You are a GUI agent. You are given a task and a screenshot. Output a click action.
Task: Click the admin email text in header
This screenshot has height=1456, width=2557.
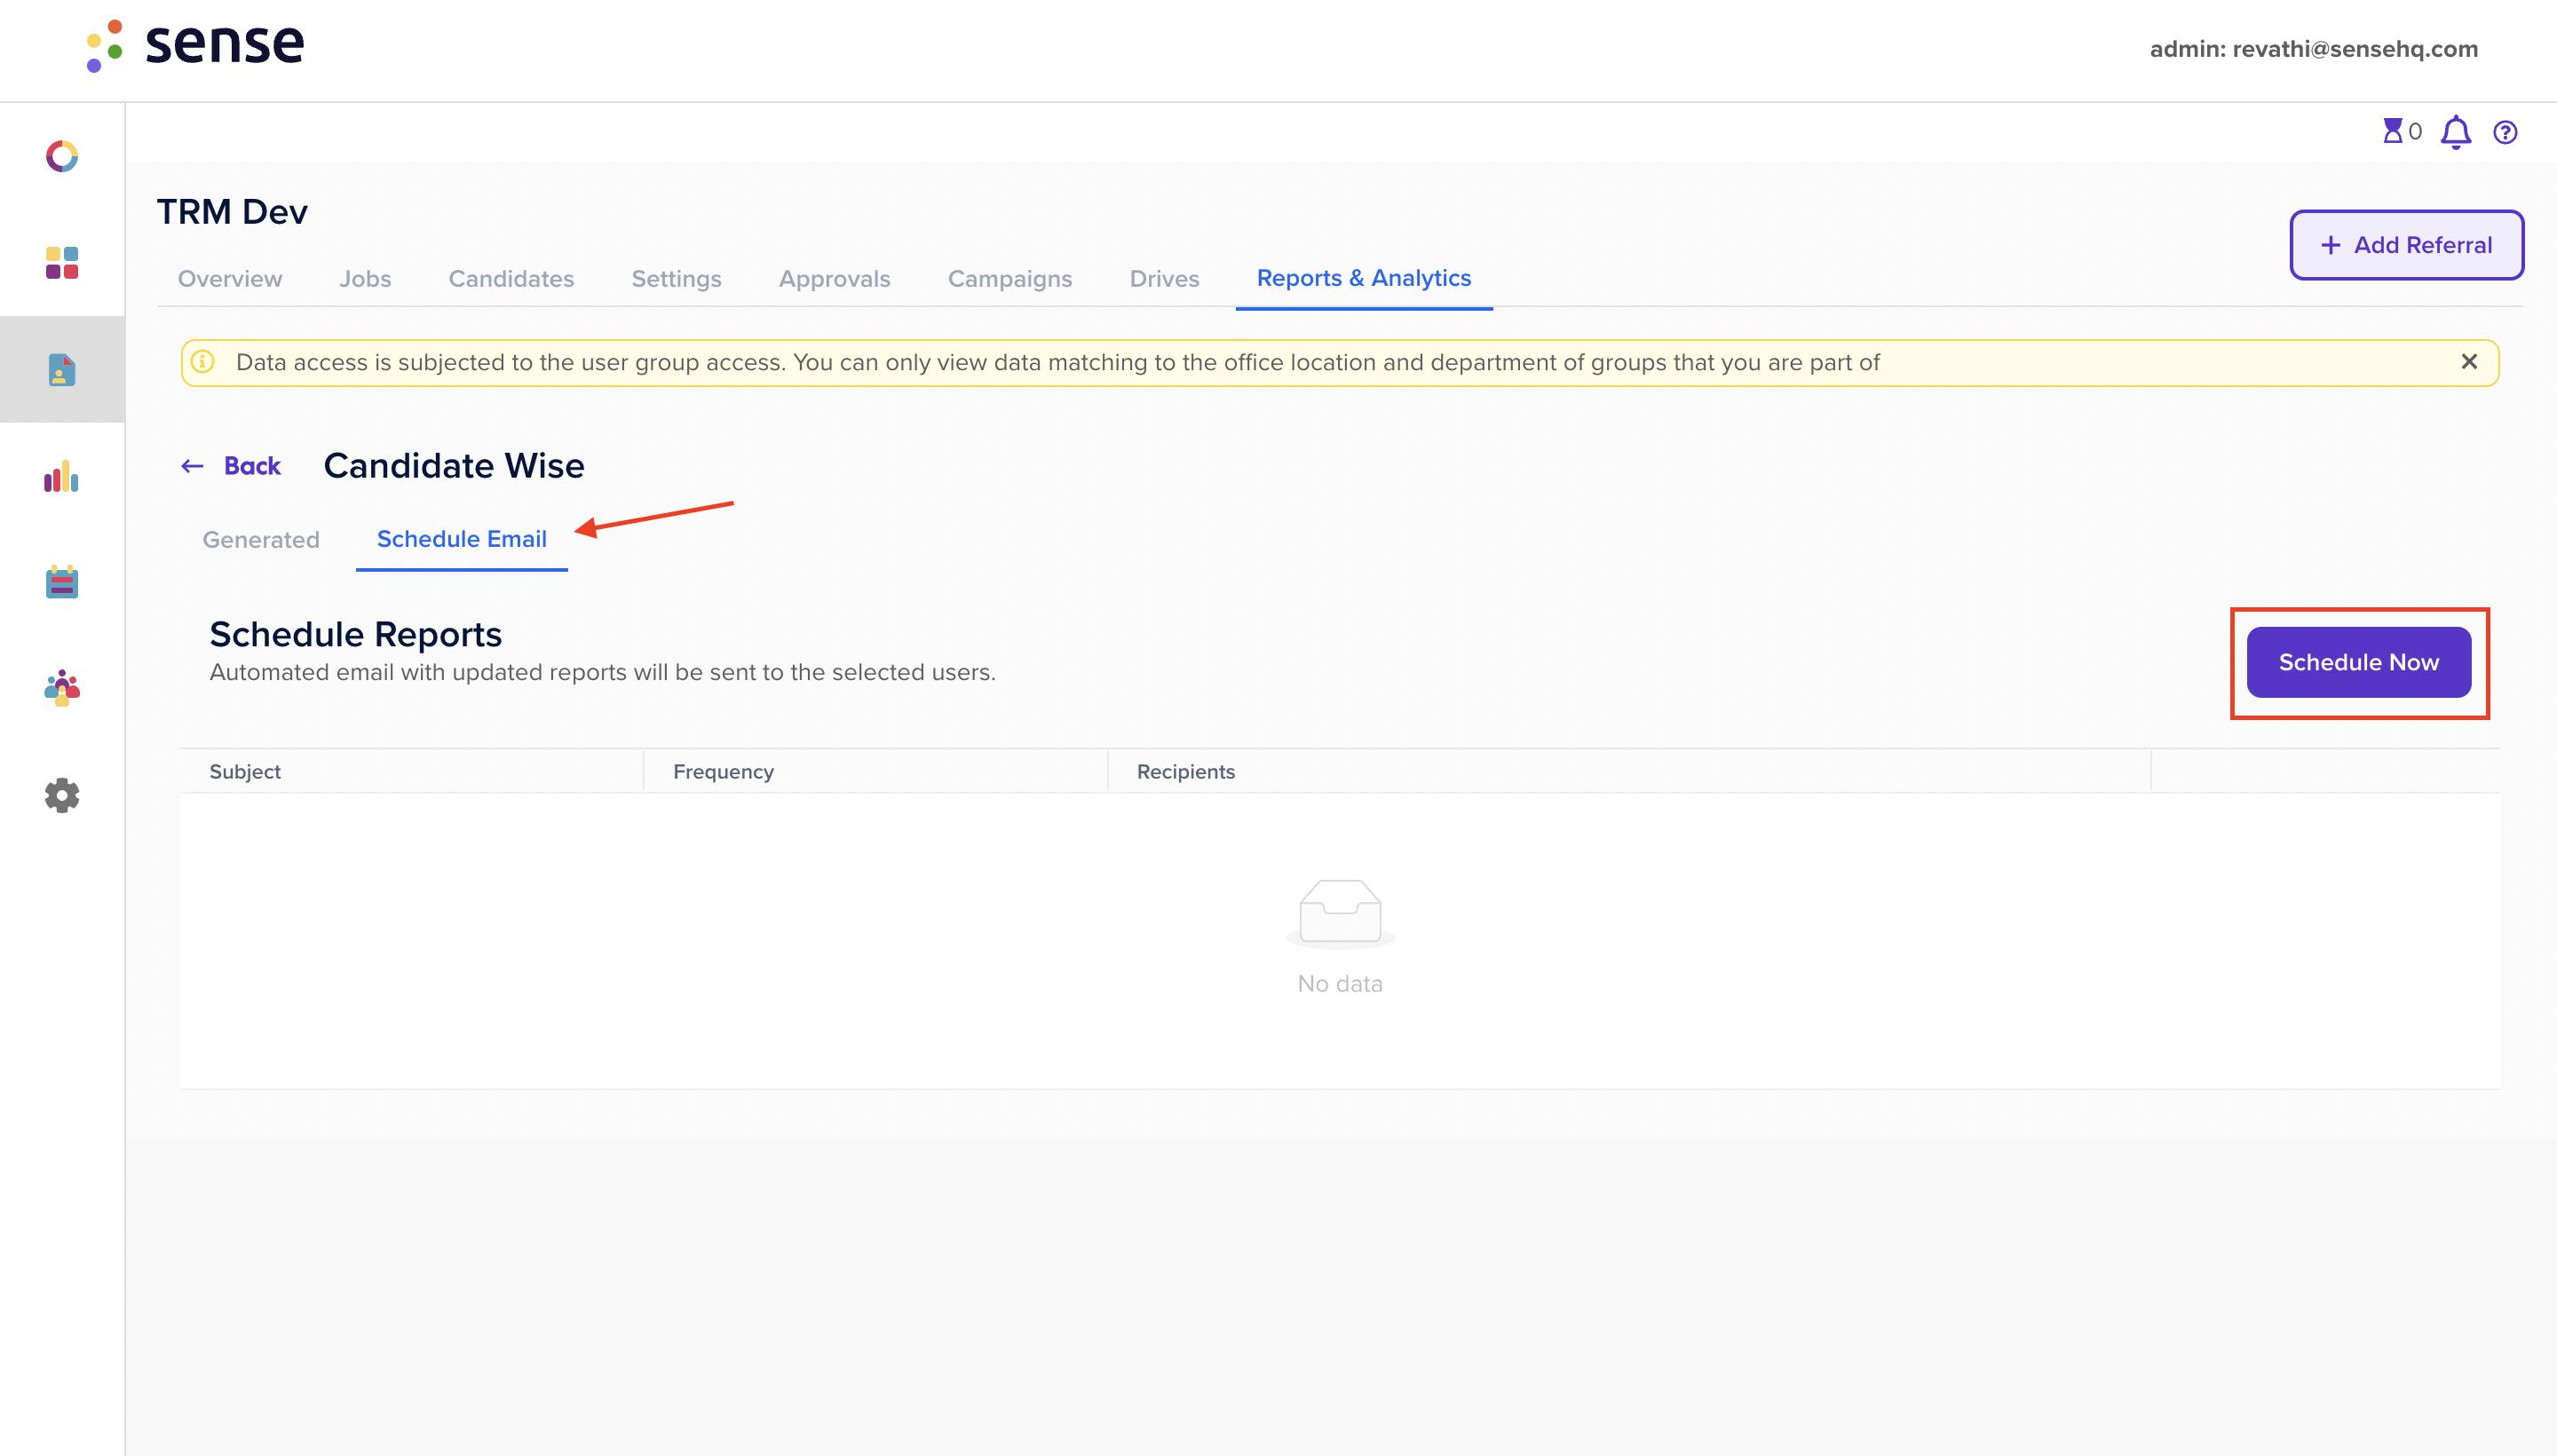pyautogui.click(x=2314, y=49)
